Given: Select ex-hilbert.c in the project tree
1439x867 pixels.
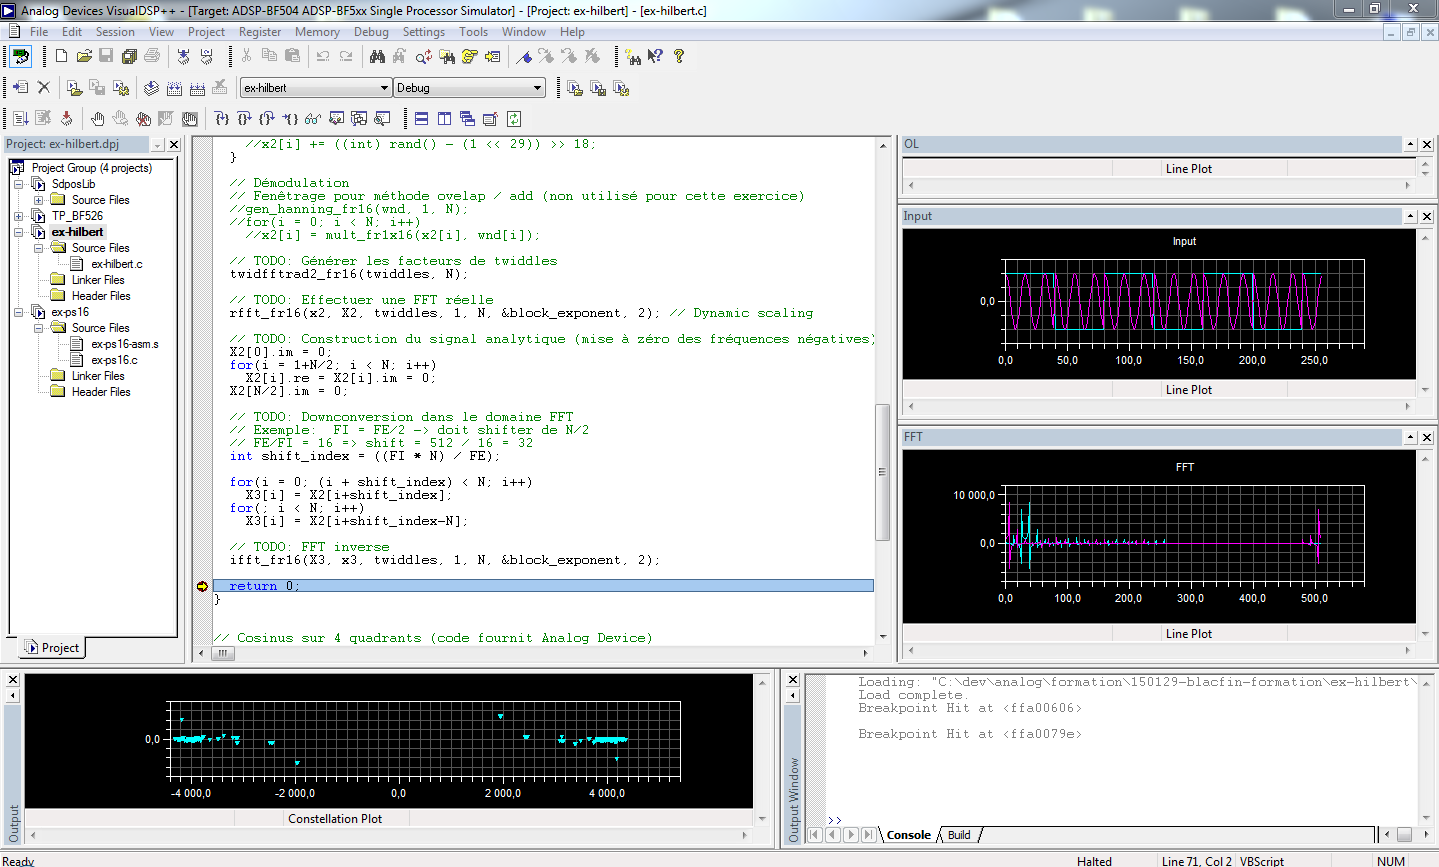Looking at the screenshot, I should [116, 264].
